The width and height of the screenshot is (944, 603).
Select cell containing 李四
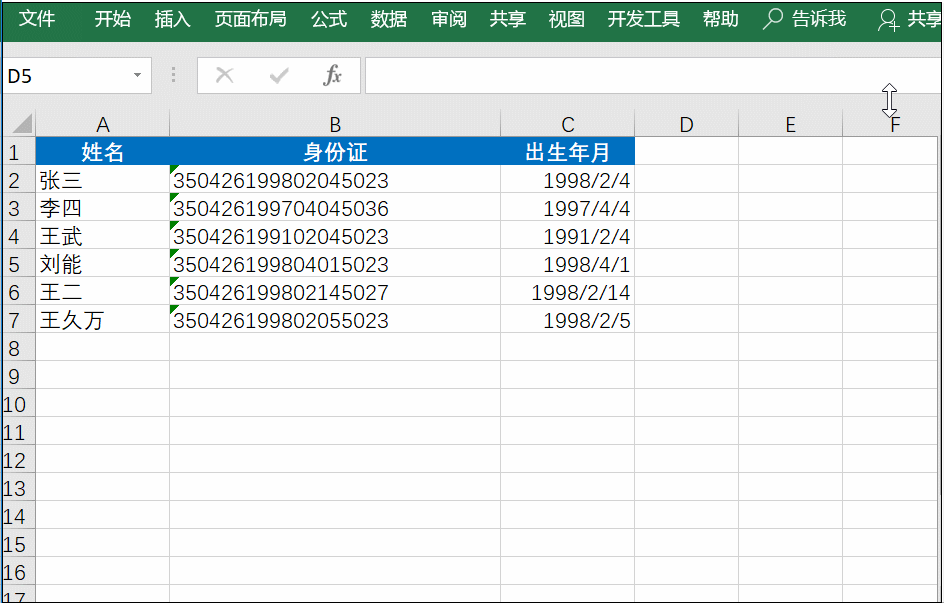pos(102,208)
